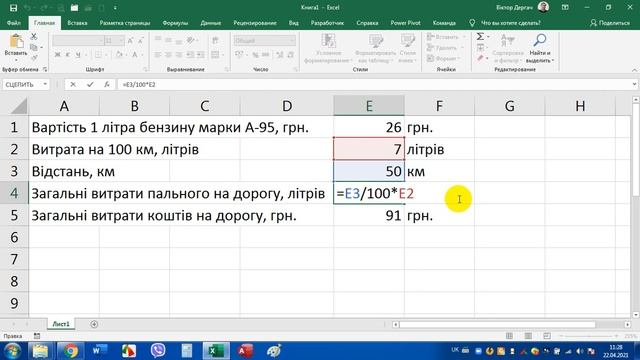Click the Save icon in the quick access toolbar

[x=13, y=7]
